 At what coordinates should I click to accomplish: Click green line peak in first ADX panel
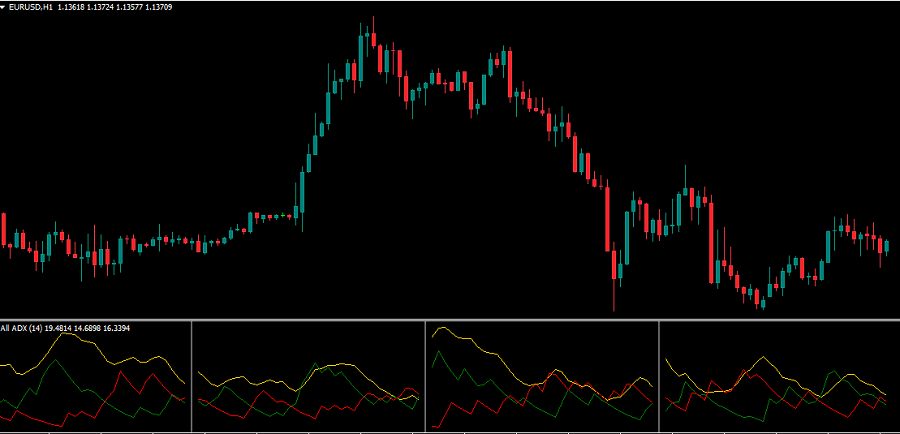pyautogui.click(x=60, y=360)
